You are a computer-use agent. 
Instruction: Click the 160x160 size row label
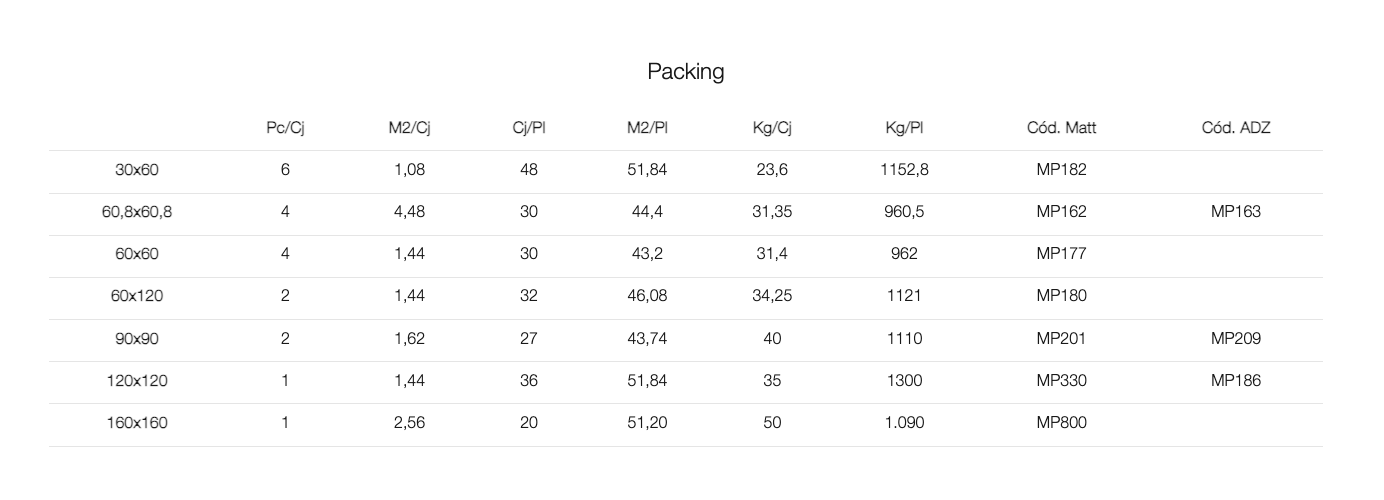click(137, 423)
